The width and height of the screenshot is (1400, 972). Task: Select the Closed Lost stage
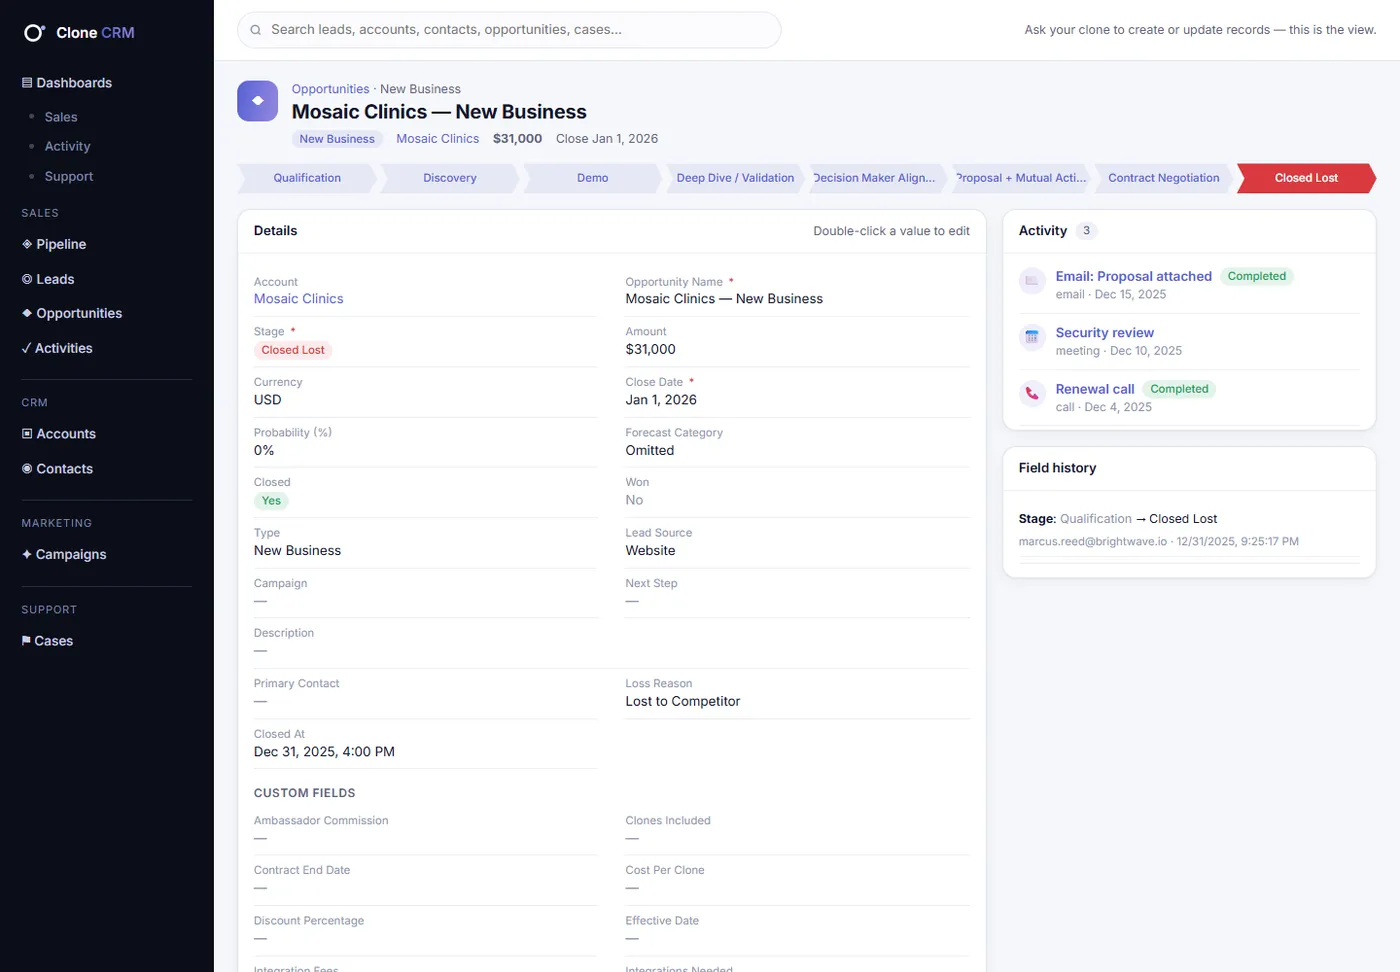coord(1306,178)
